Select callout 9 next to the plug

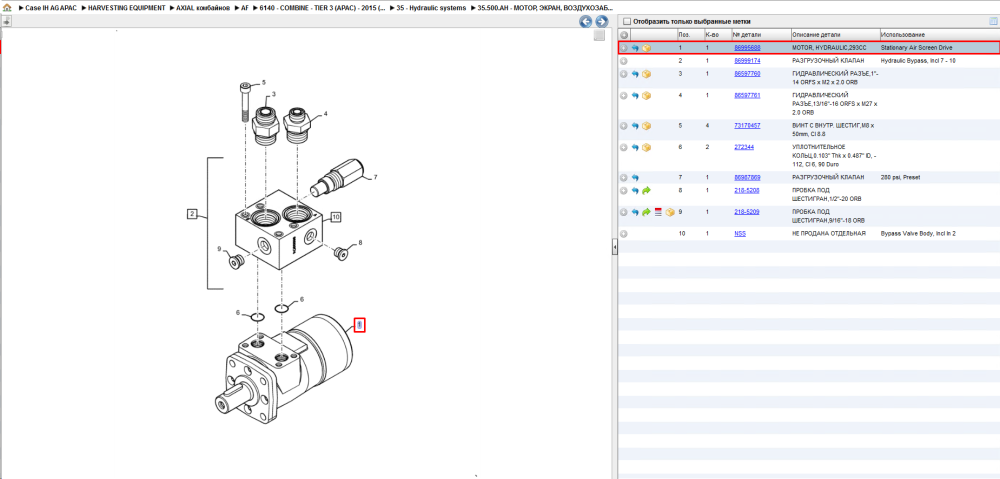click(x=219, y=249)
